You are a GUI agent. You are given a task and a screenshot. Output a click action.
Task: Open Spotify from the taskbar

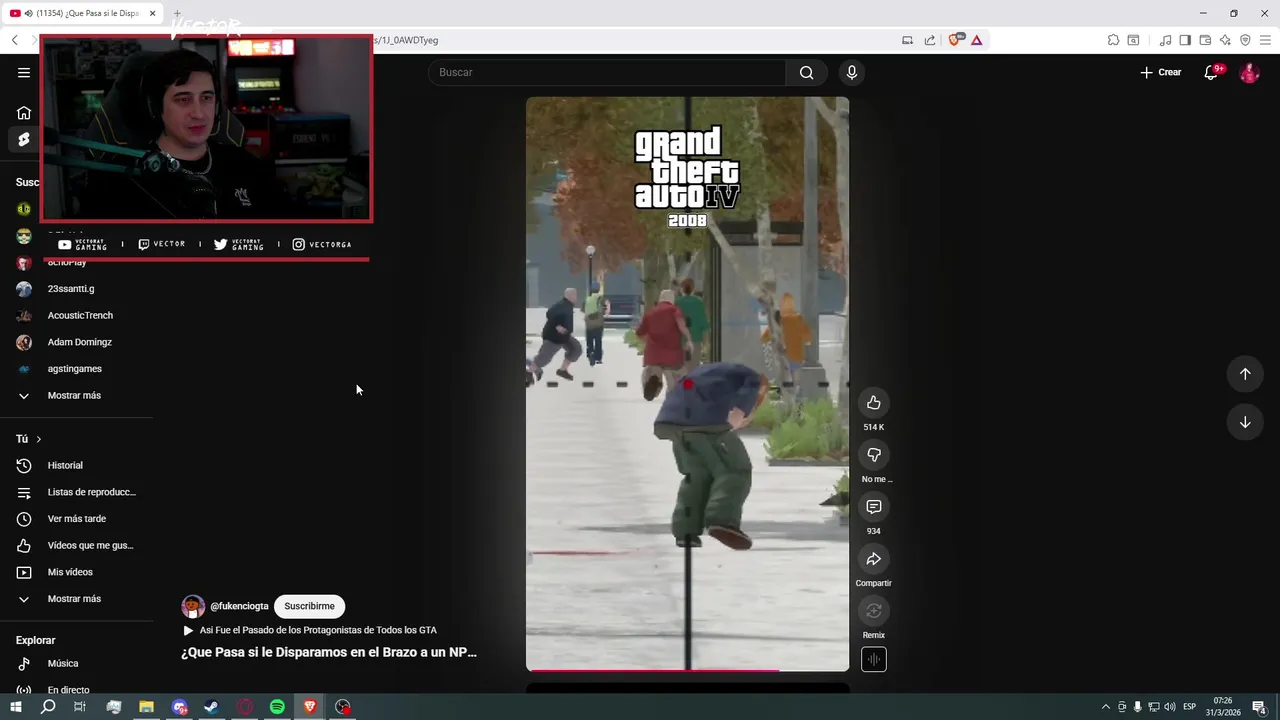click(277, 707)
